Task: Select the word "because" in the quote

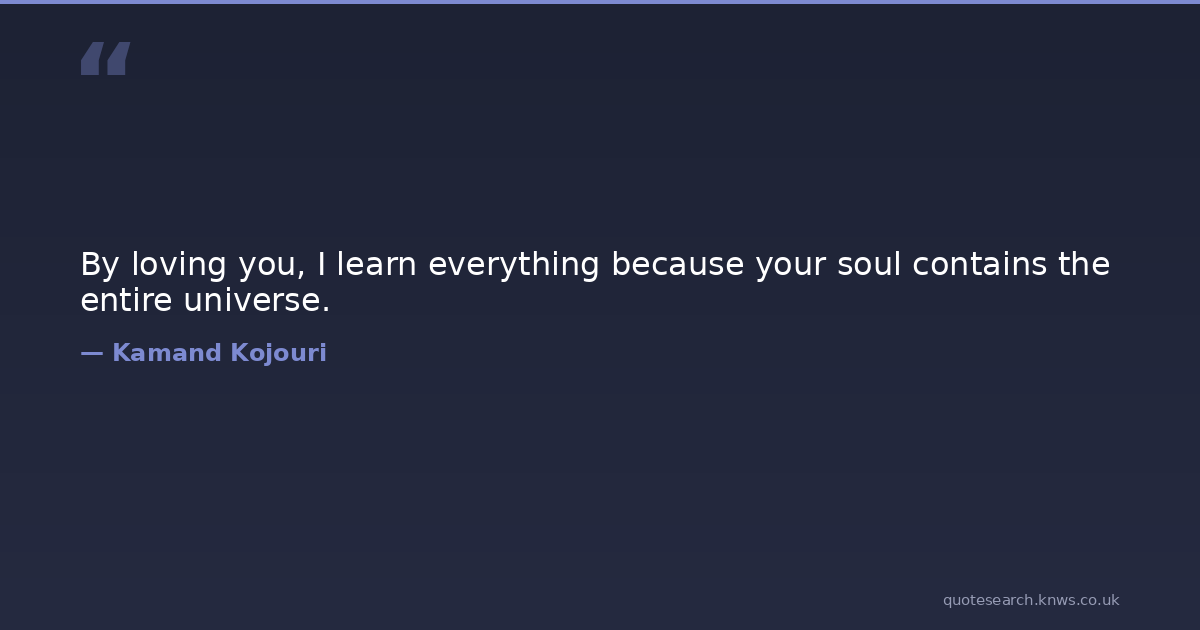Action: (x=677, y=265)
